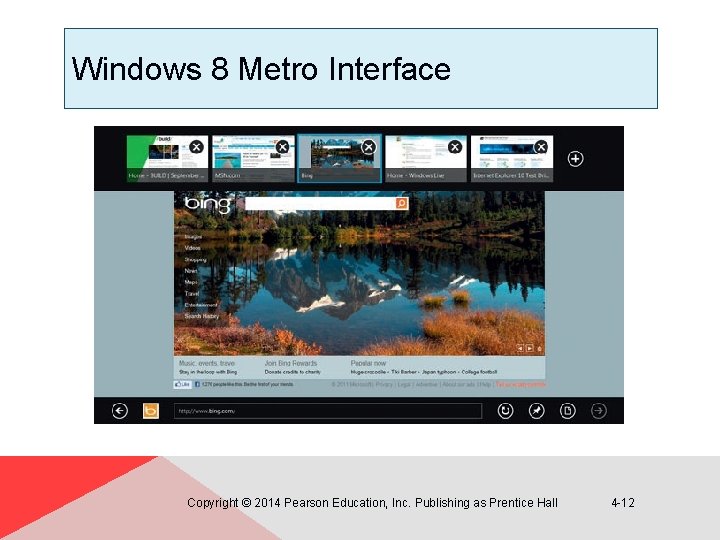Refresh the page with the reload icon
The height and width of the screenshot is (540, 720).
[x=505, y=411]
